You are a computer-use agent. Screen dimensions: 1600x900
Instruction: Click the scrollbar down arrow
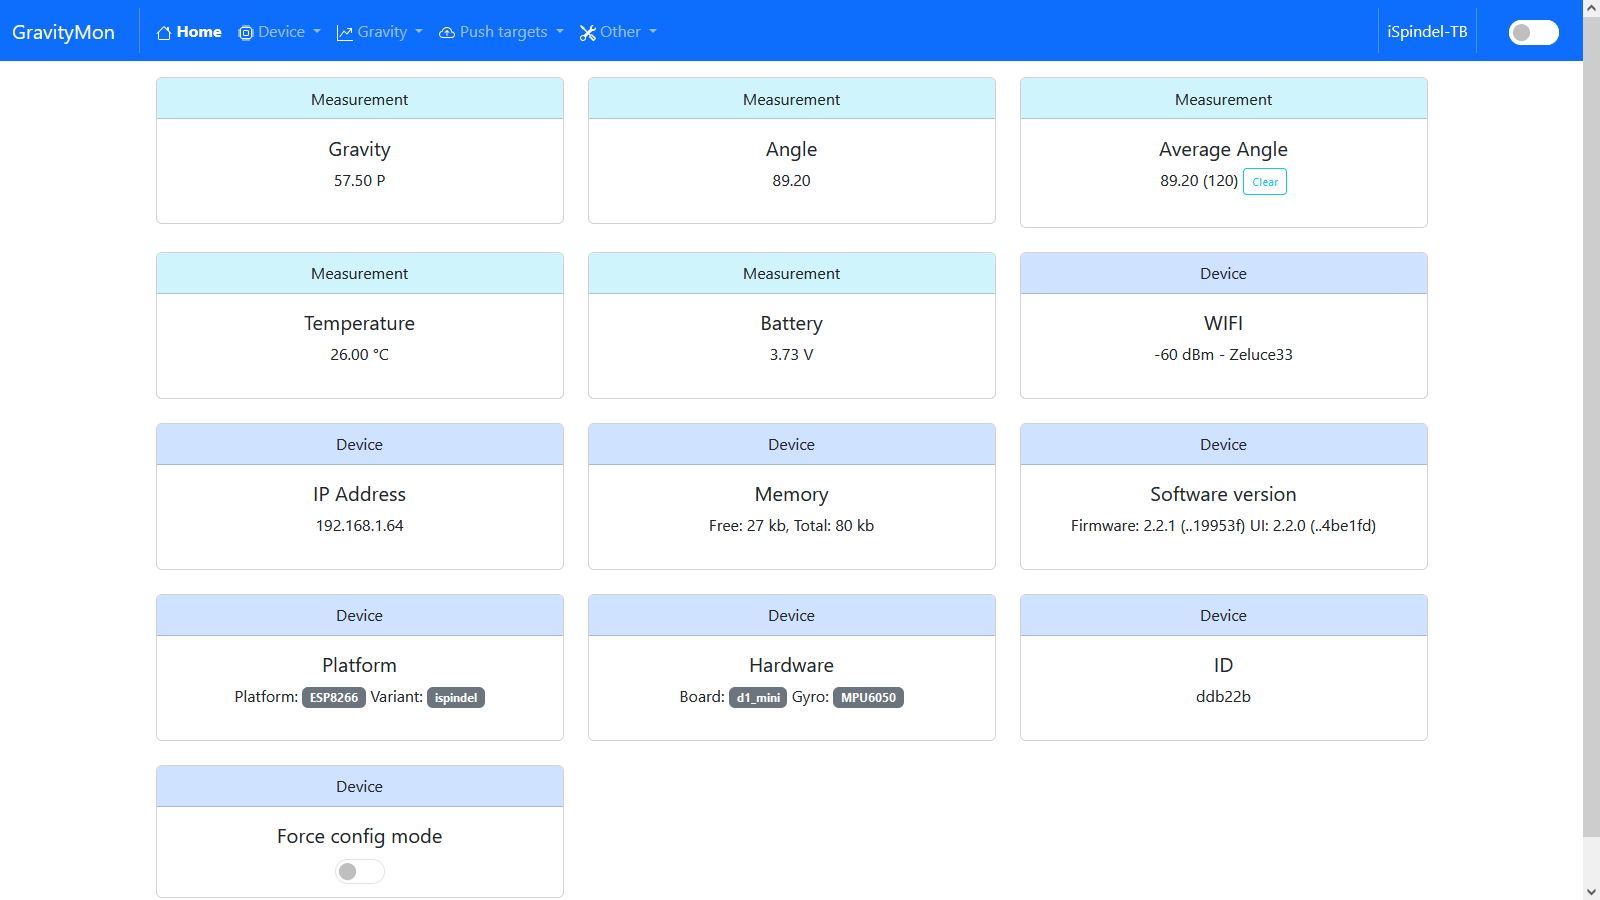(x=1591, y=891)
